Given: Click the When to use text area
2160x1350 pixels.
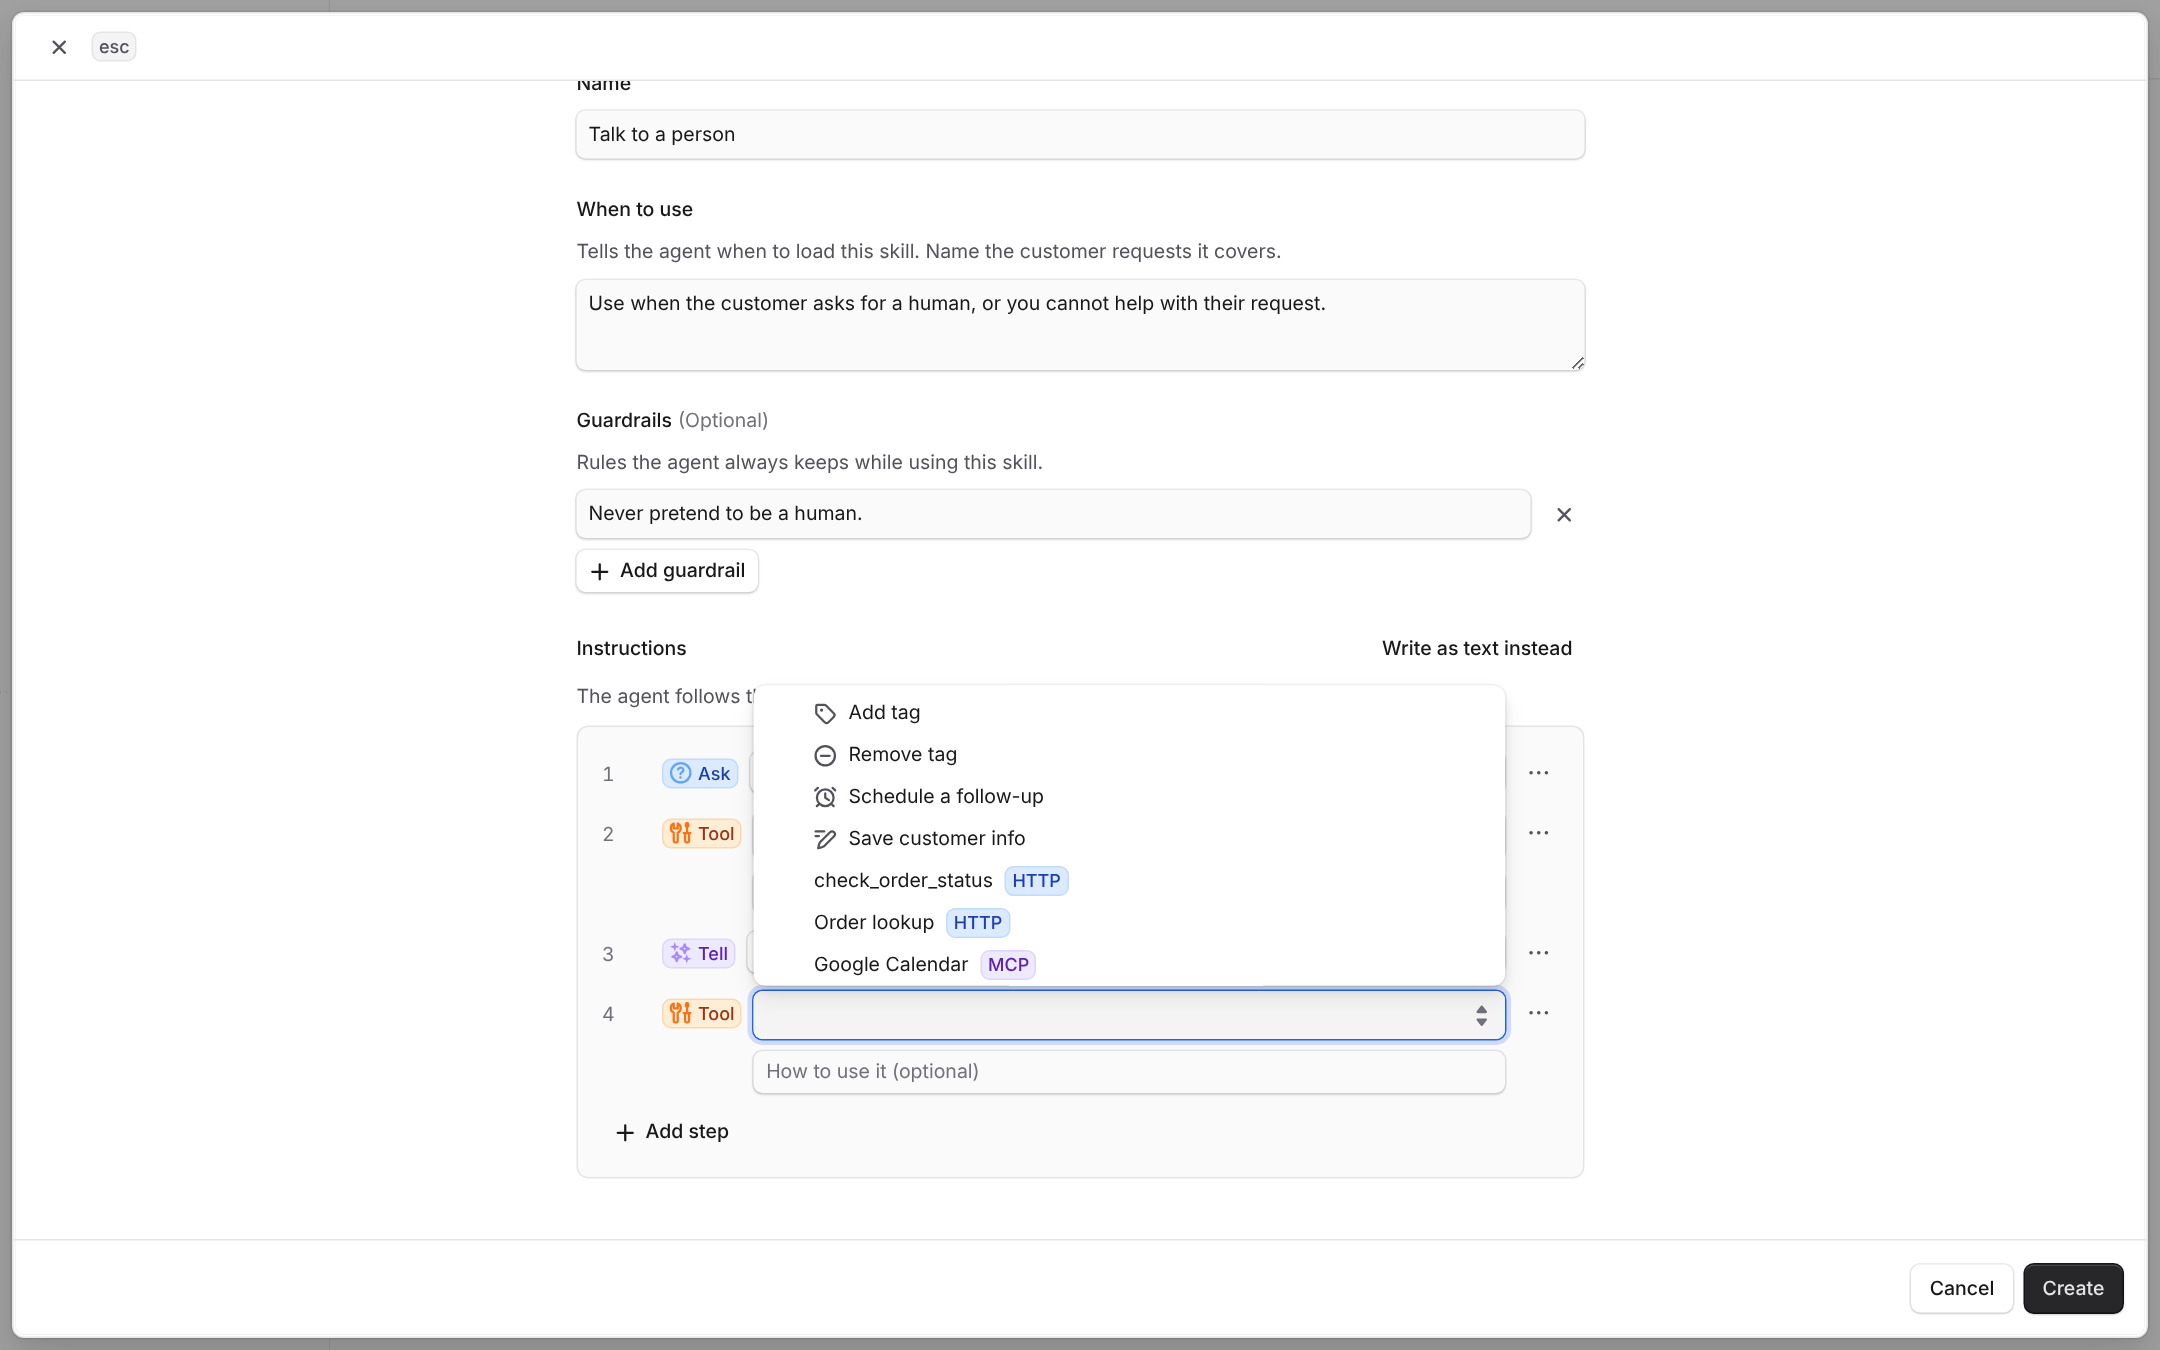Looking at the screenshot, I should pos(1080,325).
